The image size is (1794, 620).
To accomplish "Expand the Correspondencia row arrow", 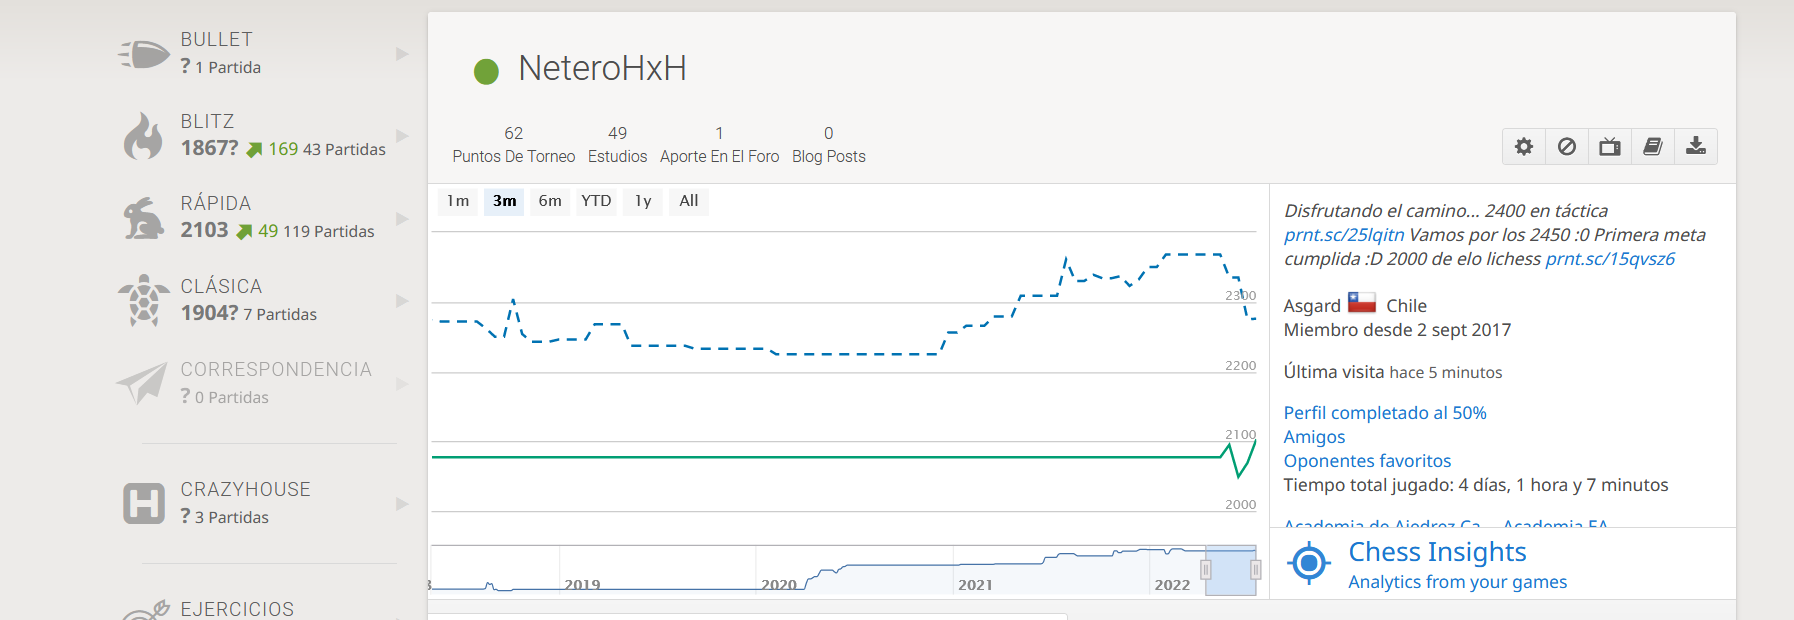I will coord(402,384).
